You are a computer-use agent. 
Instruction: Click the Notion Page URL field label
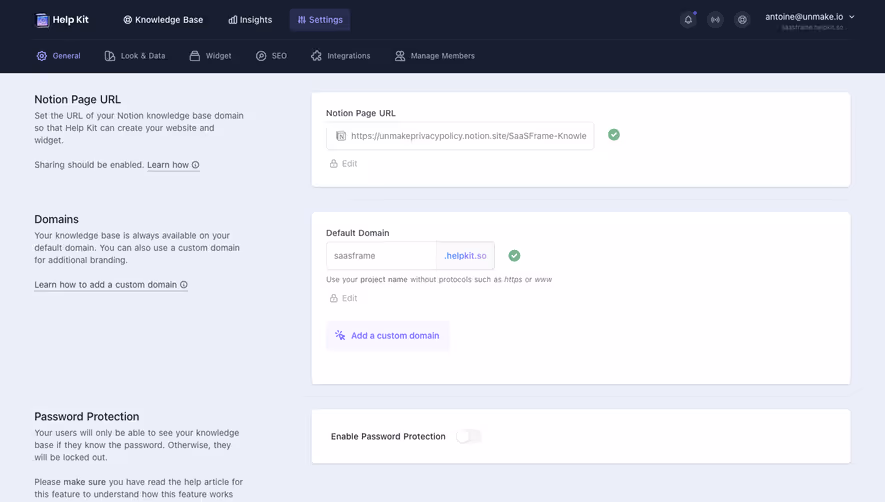point(361,113)
